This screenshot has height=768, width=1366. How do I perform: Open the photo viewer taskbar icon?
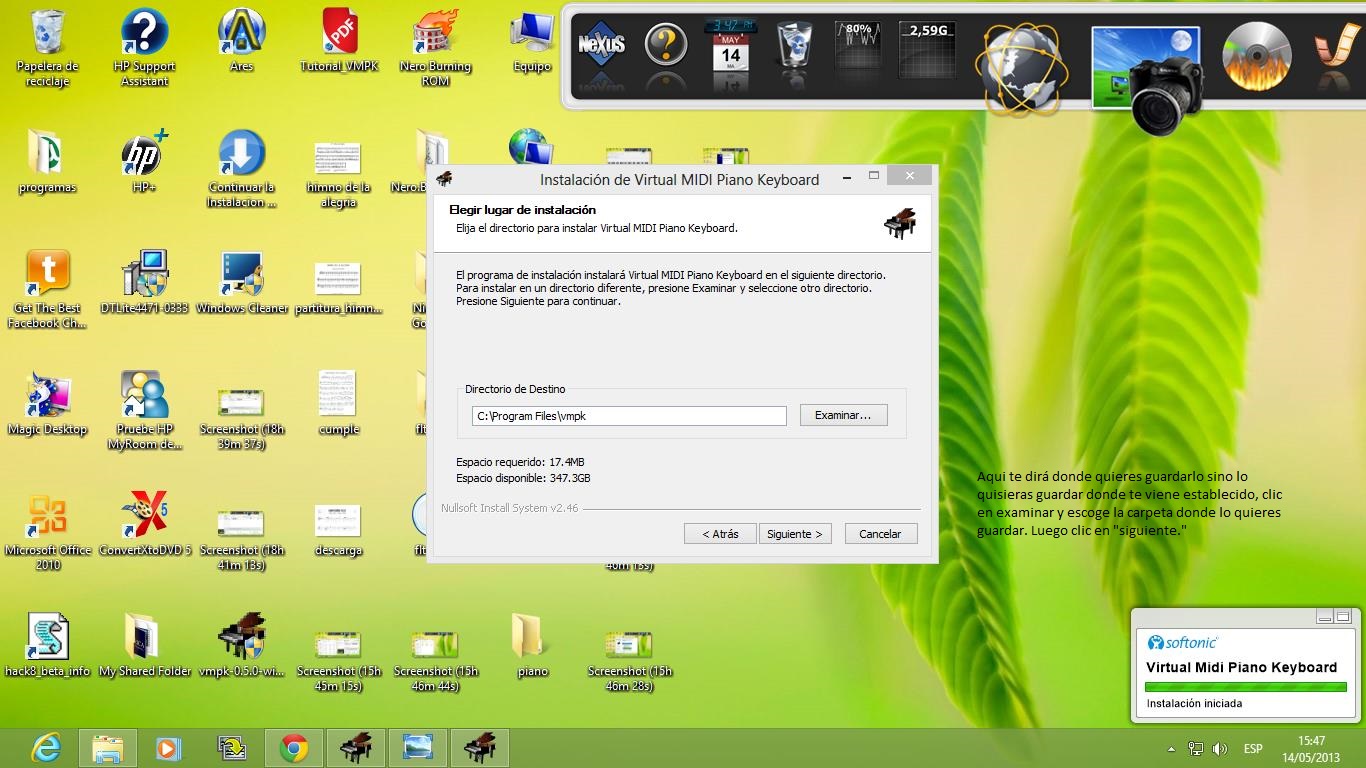coord(417,748)
